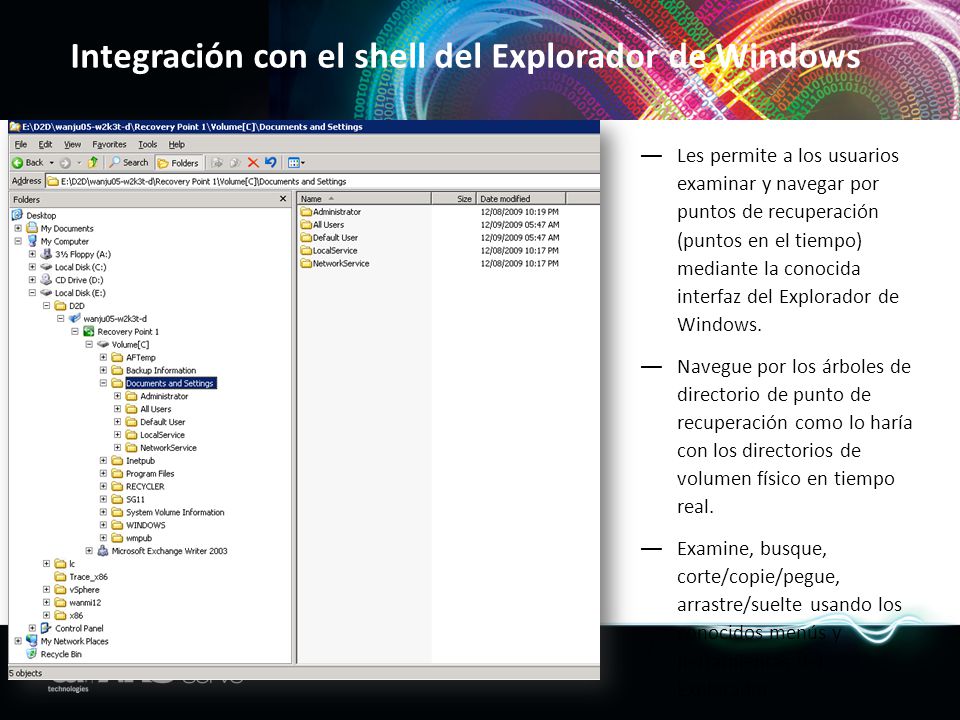960x720 pixels.
Task: Collapse My Computer node
Action: click(18, 241)
